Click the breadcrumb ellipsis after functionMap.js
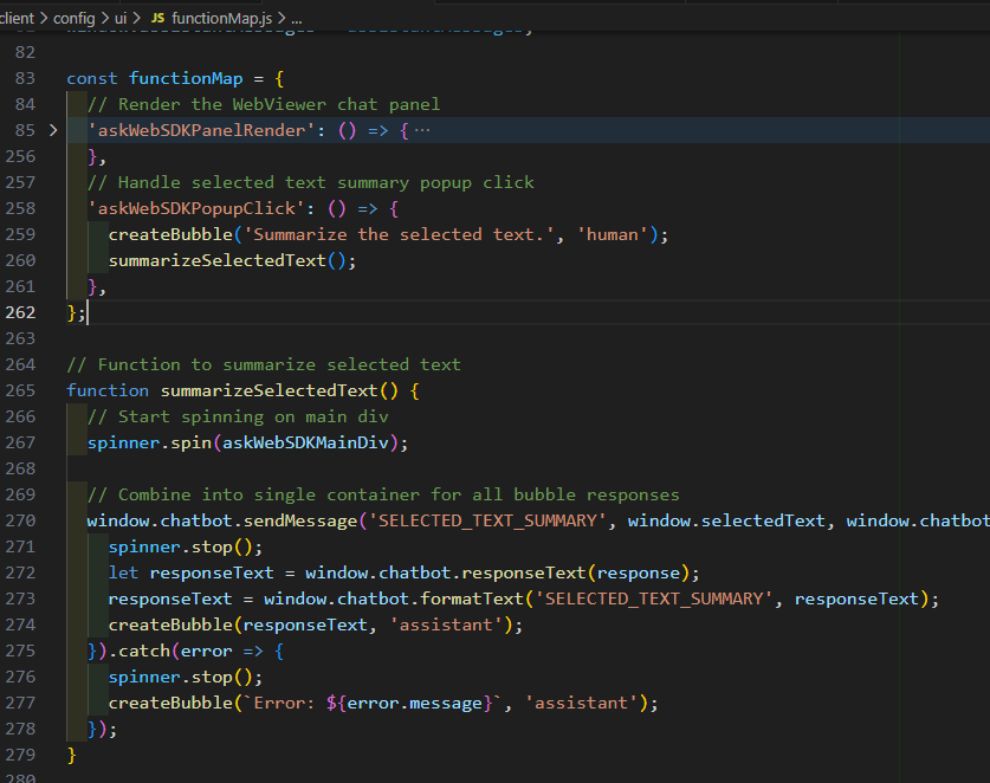The width and height of the screenshot is (990, 783). (296, 19)
